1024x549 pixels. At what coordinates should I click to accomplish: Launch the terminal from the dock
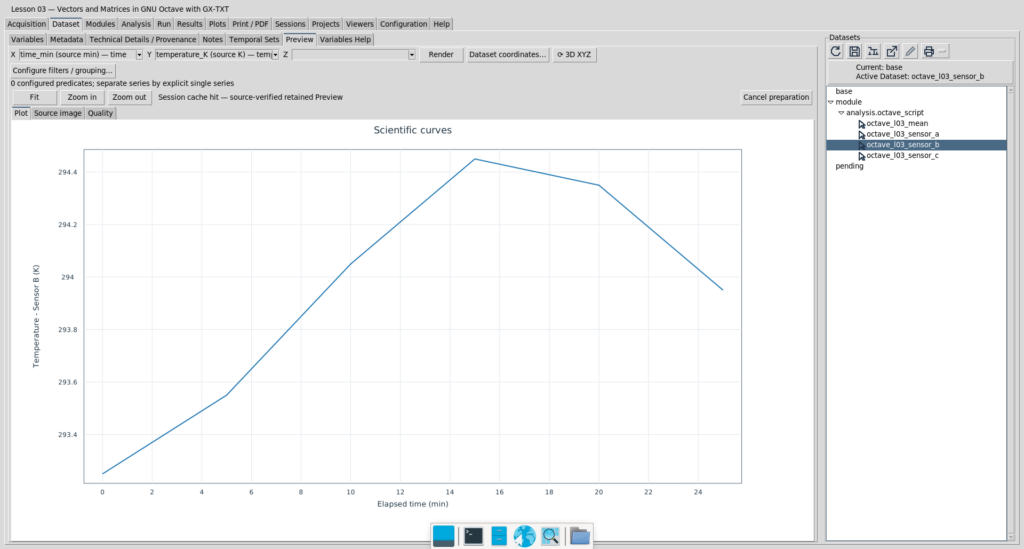[473, 536]
